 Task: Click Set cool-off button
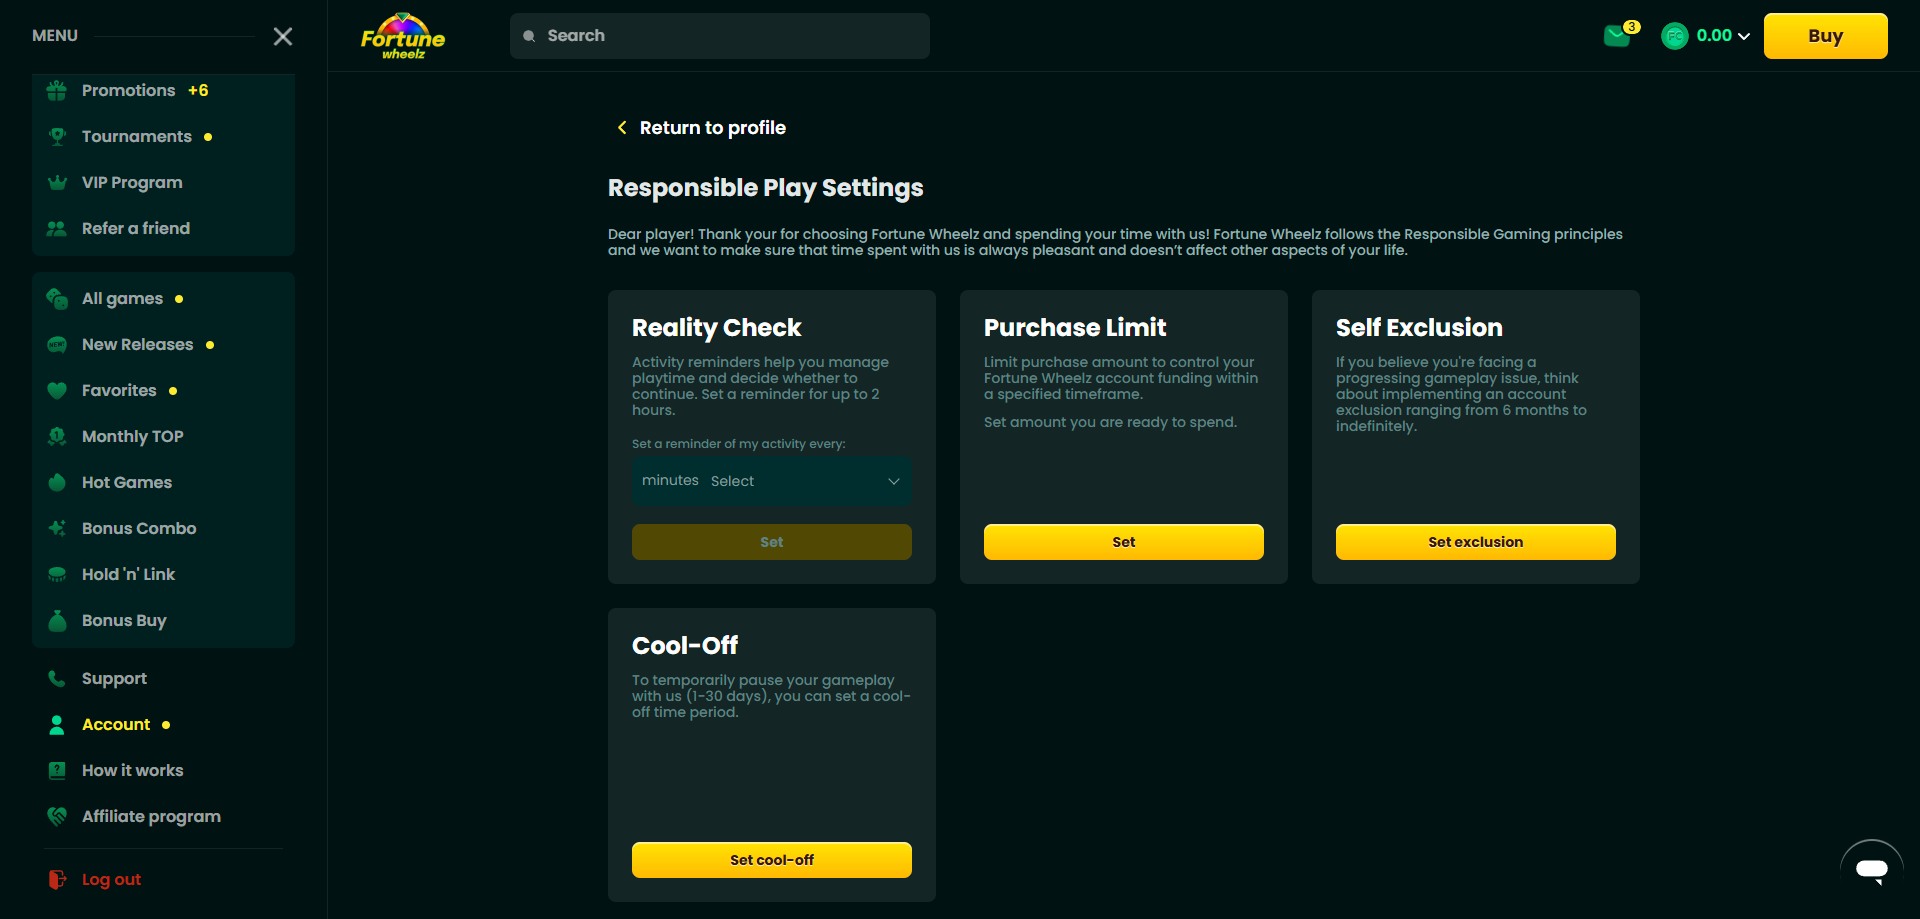tap(771, 860)
